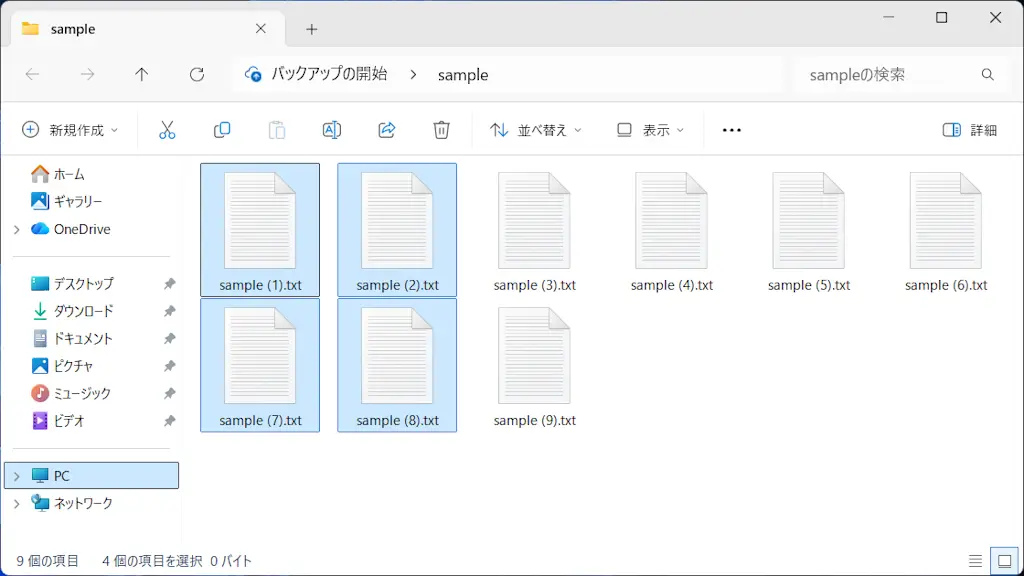
Task: Switch to details list view in status bar
Action: [x=975, y=561]
